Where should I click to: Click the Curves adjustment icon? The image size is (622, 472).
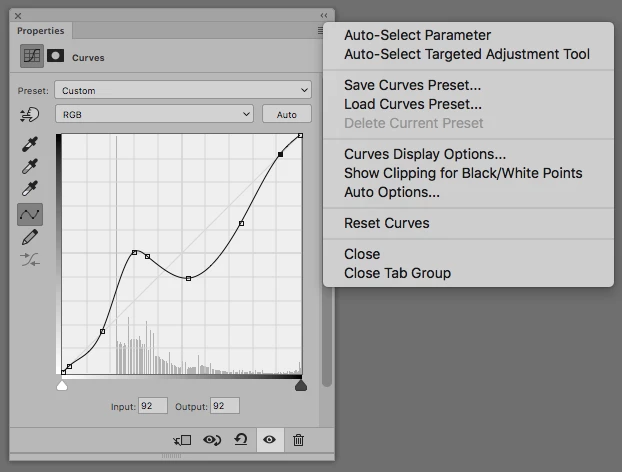pyautogui.click(x=32, y=56)
